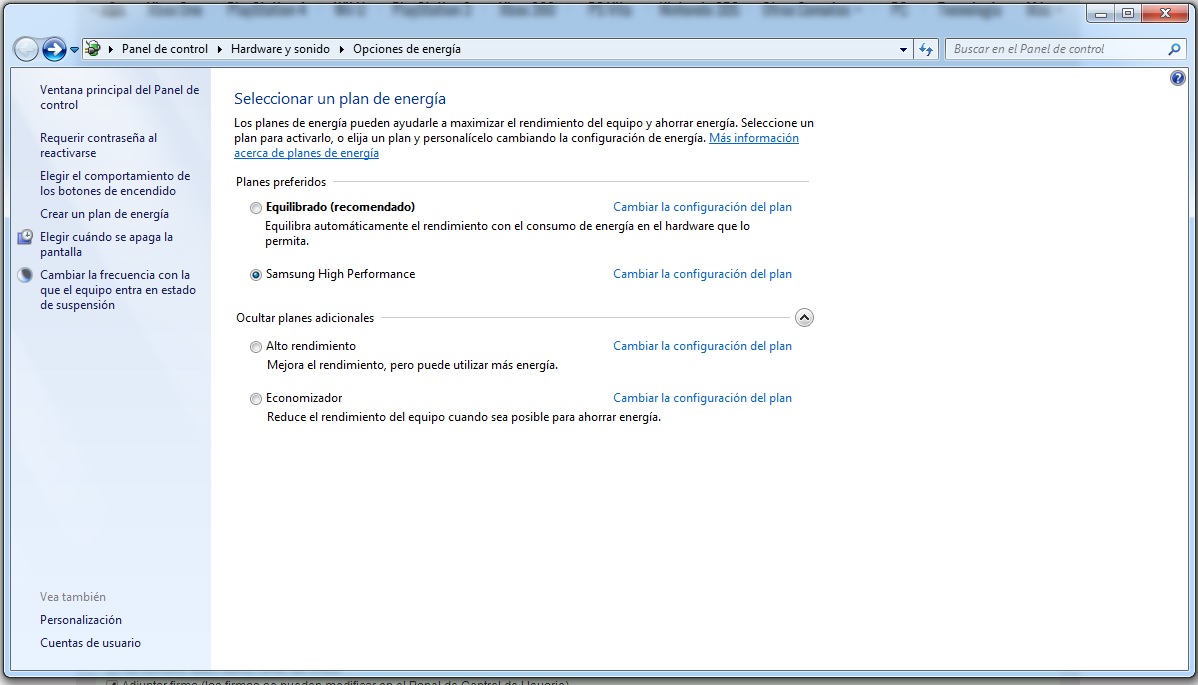Click the Control Panel address bar icon
Screen dimensions: 1198x685
[x=92, y=49]
